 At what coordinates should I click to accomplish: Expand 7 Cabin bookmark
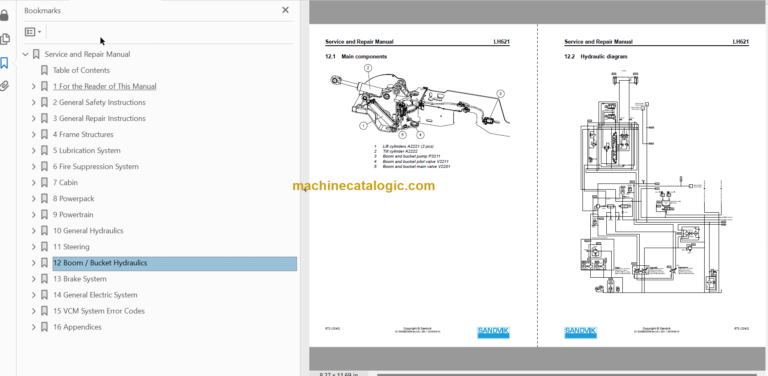tap(33, 183)
